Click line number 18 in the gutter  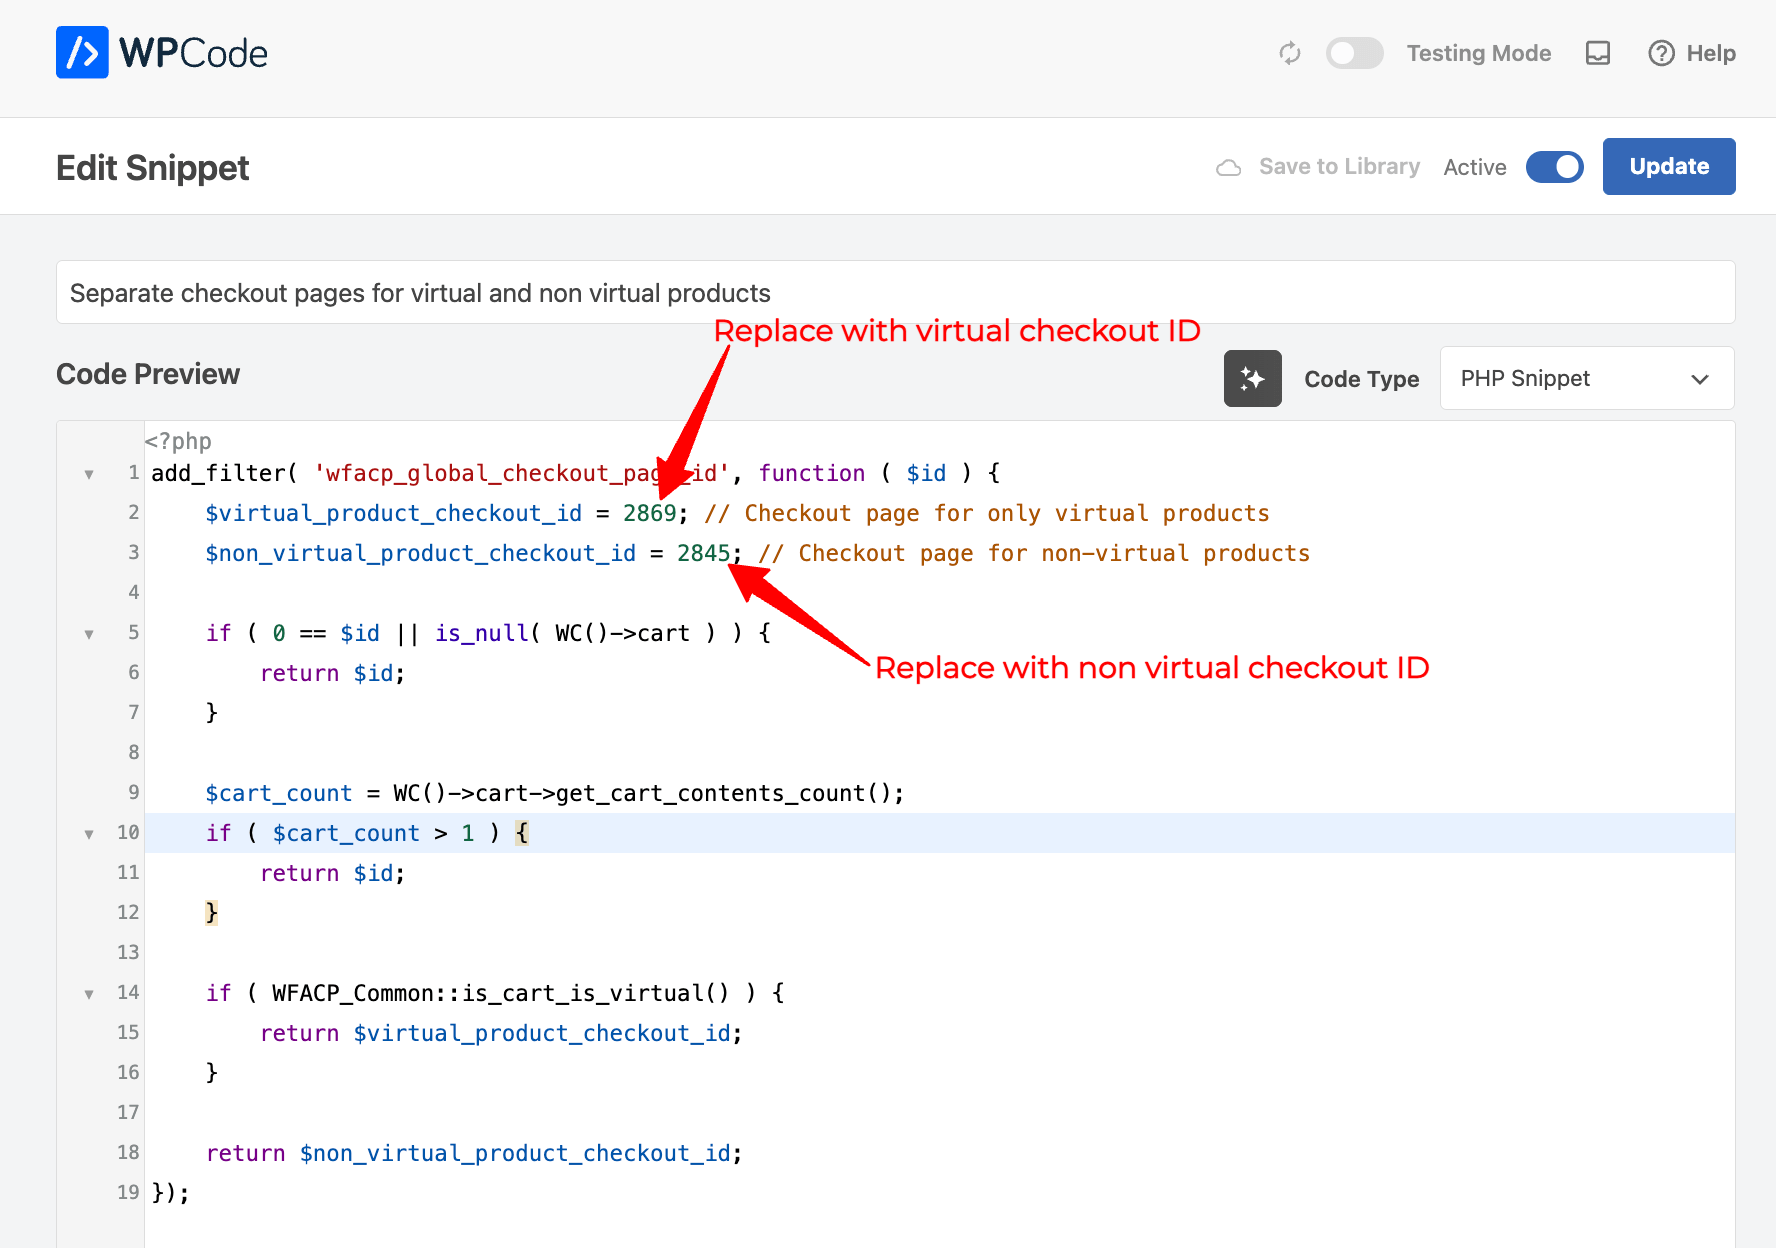point(128,1153)
